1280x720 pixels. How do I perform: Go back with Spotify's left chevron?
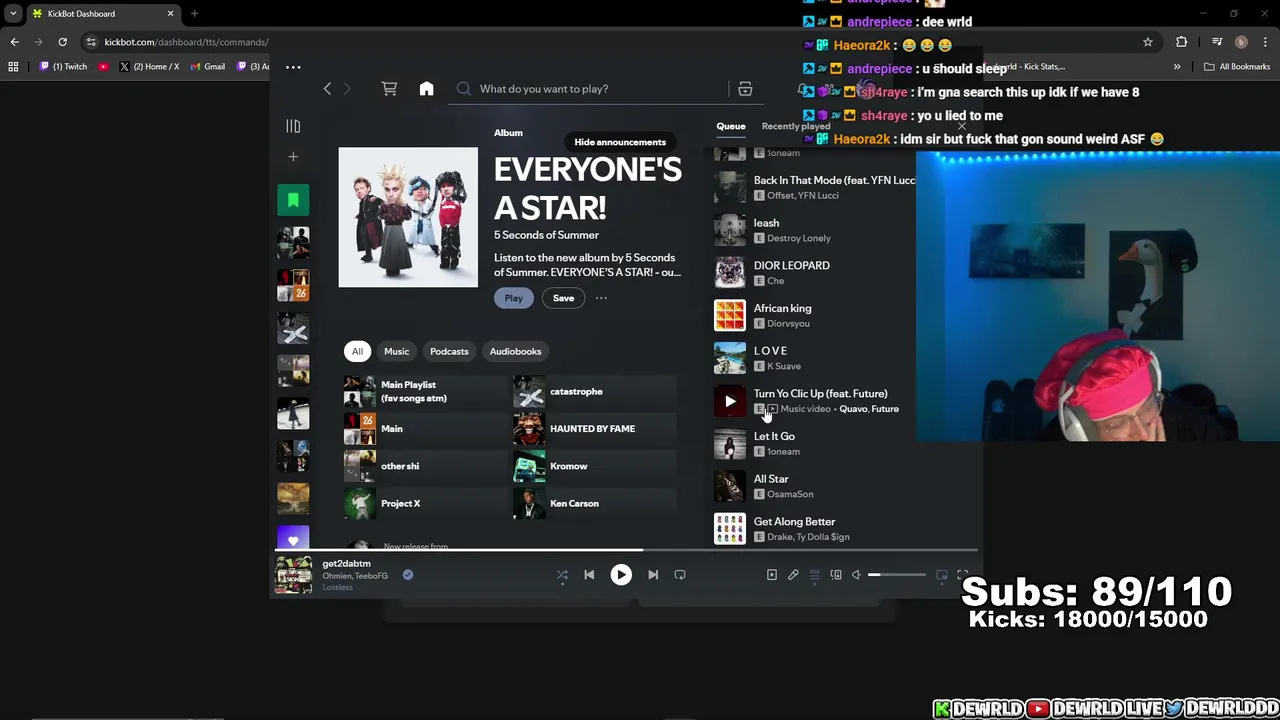(x=327, y=89)
